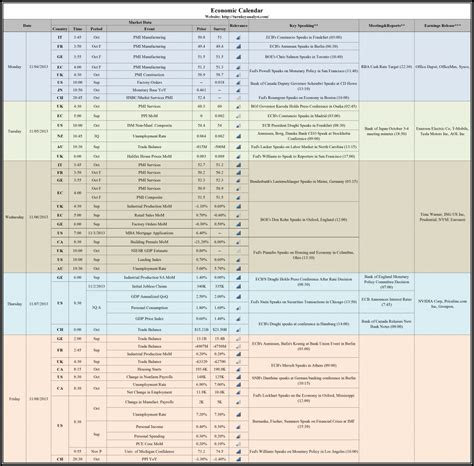This screenshot has width=474, height=466.
Task: Click the relevance icon for PPI YoY row
Action: click(x=238, y=459)
